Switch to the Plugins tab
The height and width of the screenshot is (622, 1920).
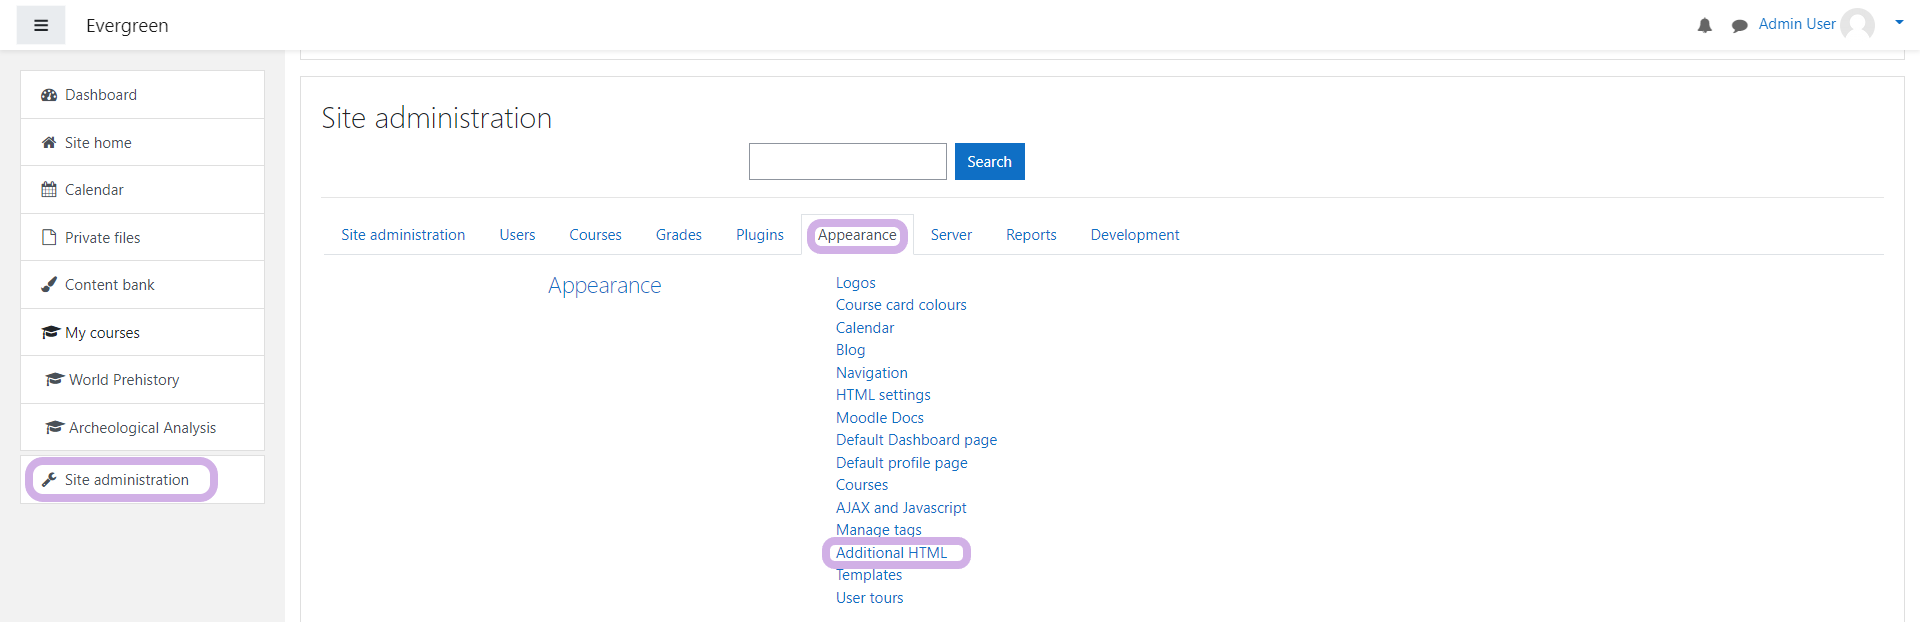759,235
